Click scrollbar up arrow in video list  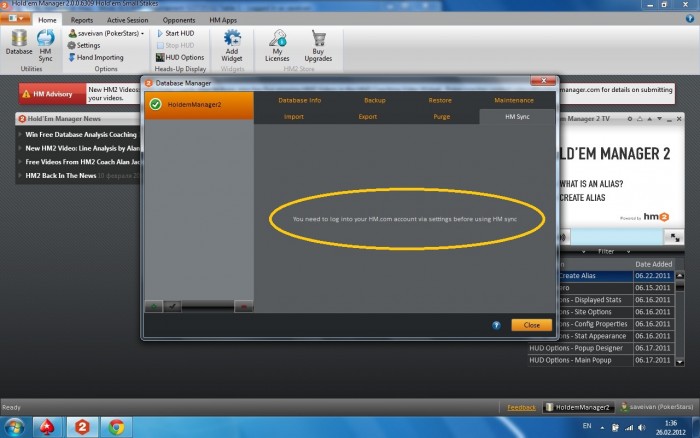[679, 276]
